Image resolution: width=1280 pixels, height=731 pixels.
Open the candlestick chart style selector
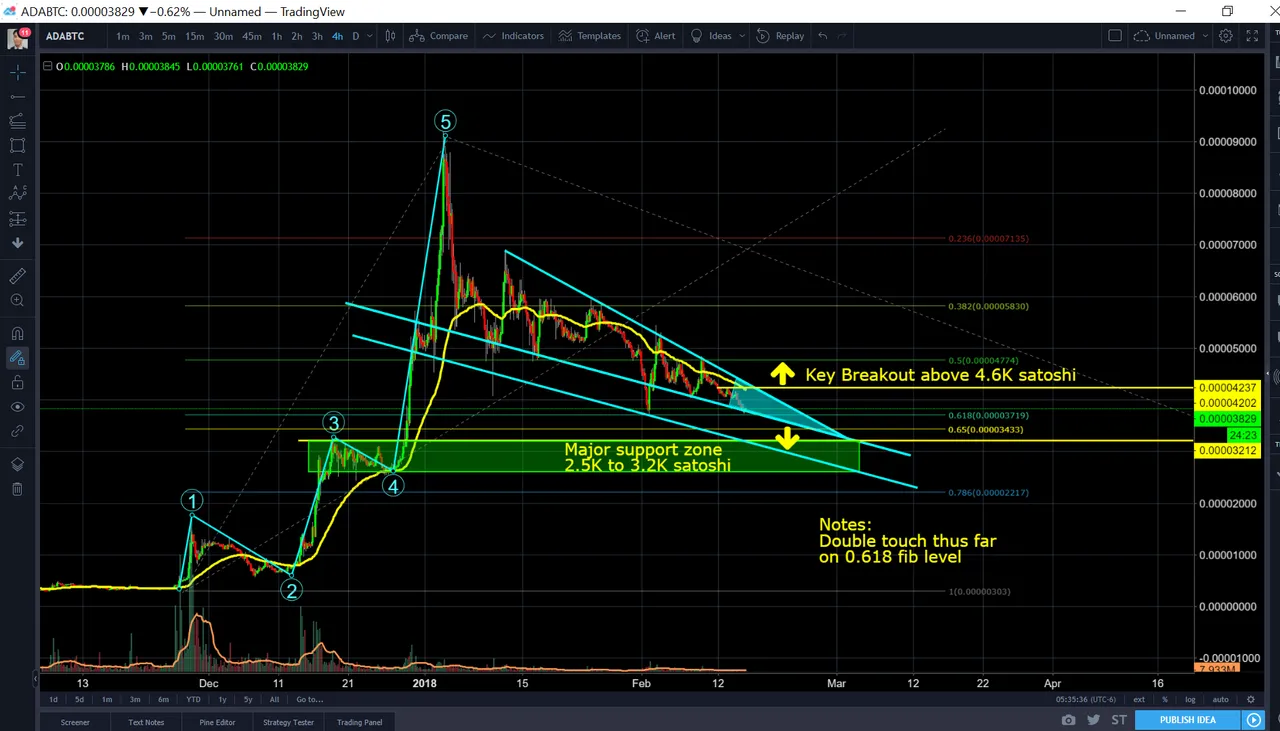coord(391,36)
